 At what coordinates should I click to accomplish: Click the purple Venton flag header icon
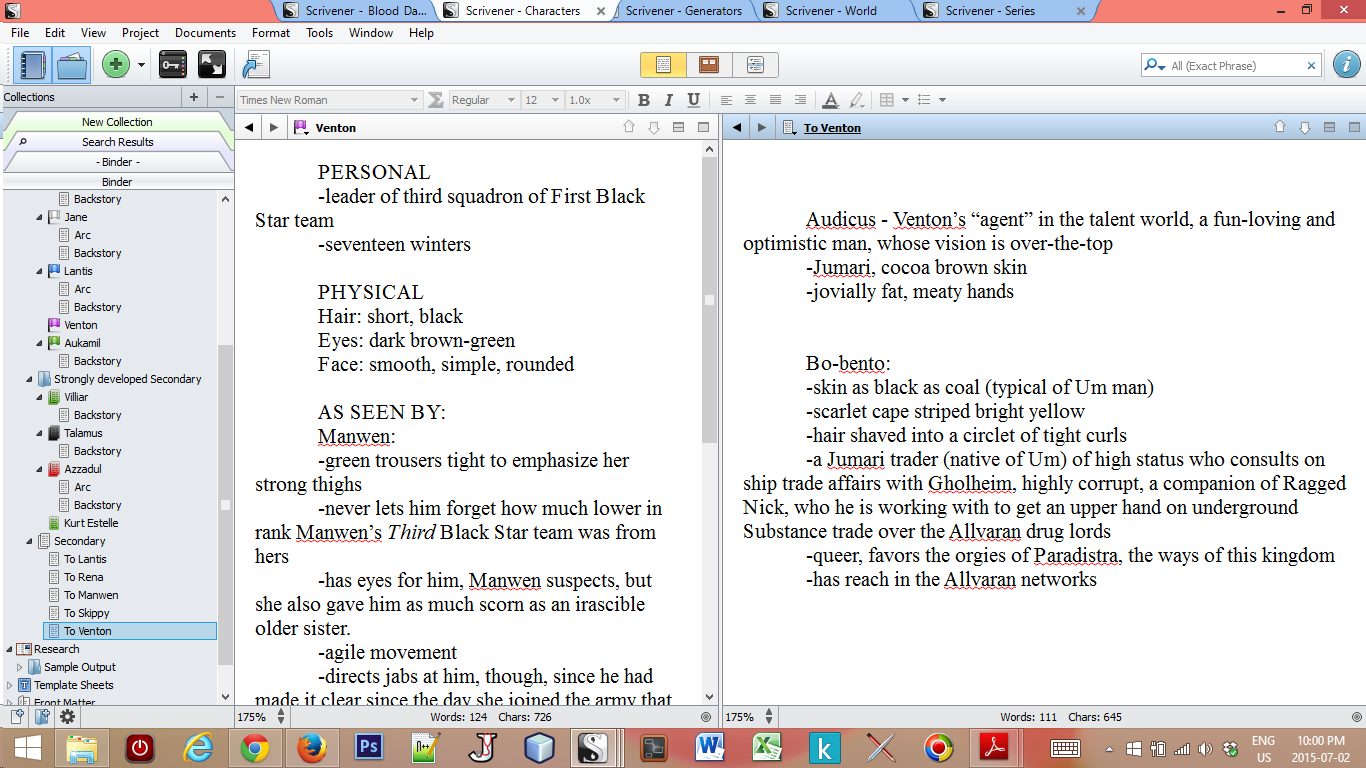point(300,127)
